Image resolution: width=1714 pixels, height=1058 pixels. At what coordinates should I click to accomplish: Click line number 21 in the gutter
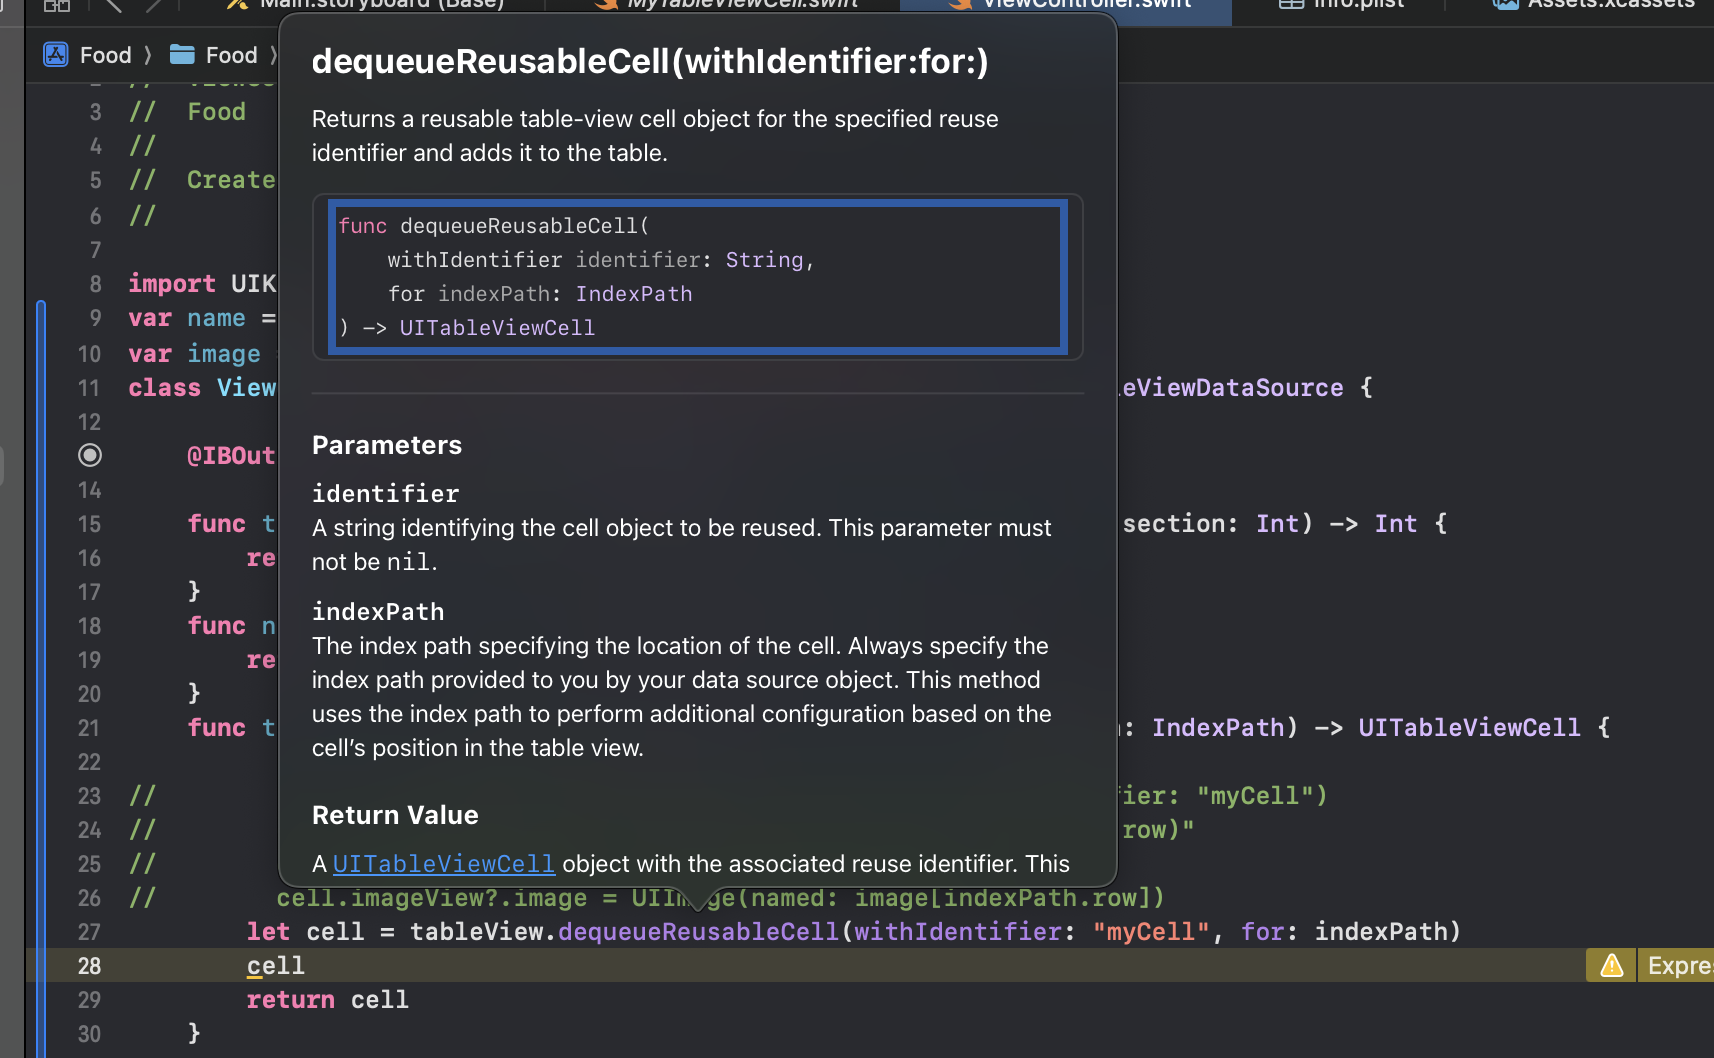pos(89,728)
